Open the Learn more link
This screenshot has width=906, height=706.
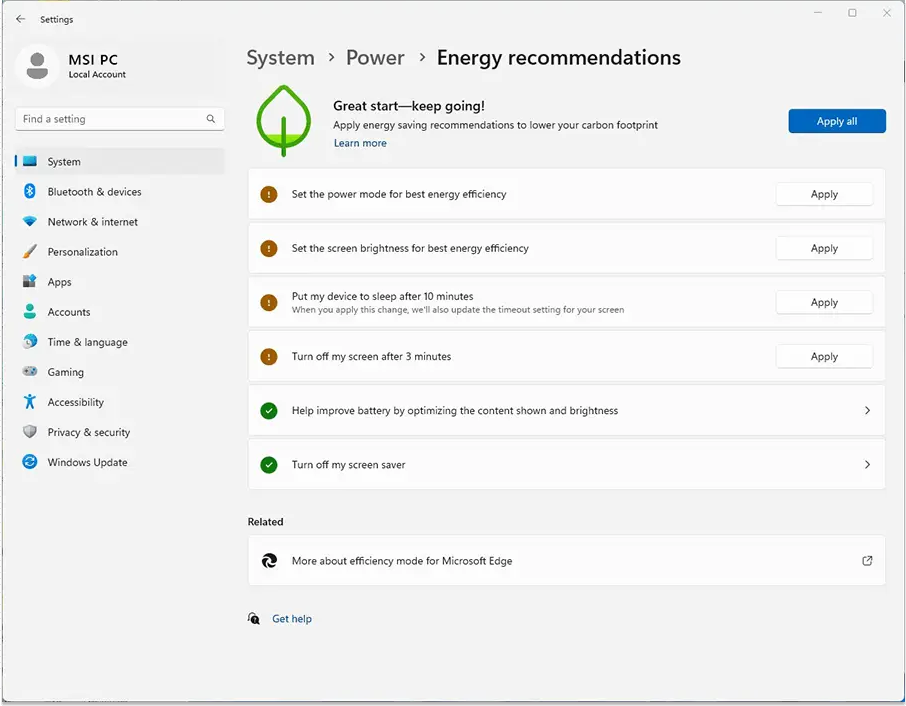pos(360,143)
